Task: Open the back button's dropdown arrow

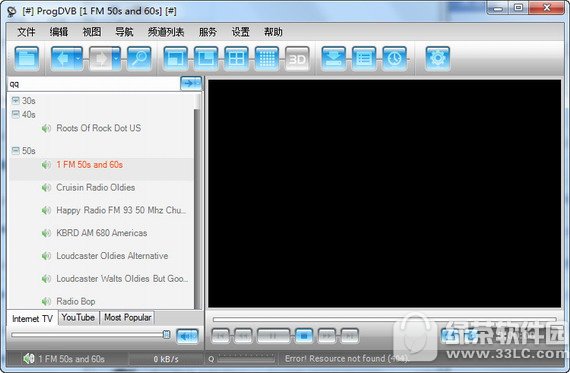Action: click(x=79, y=59)
